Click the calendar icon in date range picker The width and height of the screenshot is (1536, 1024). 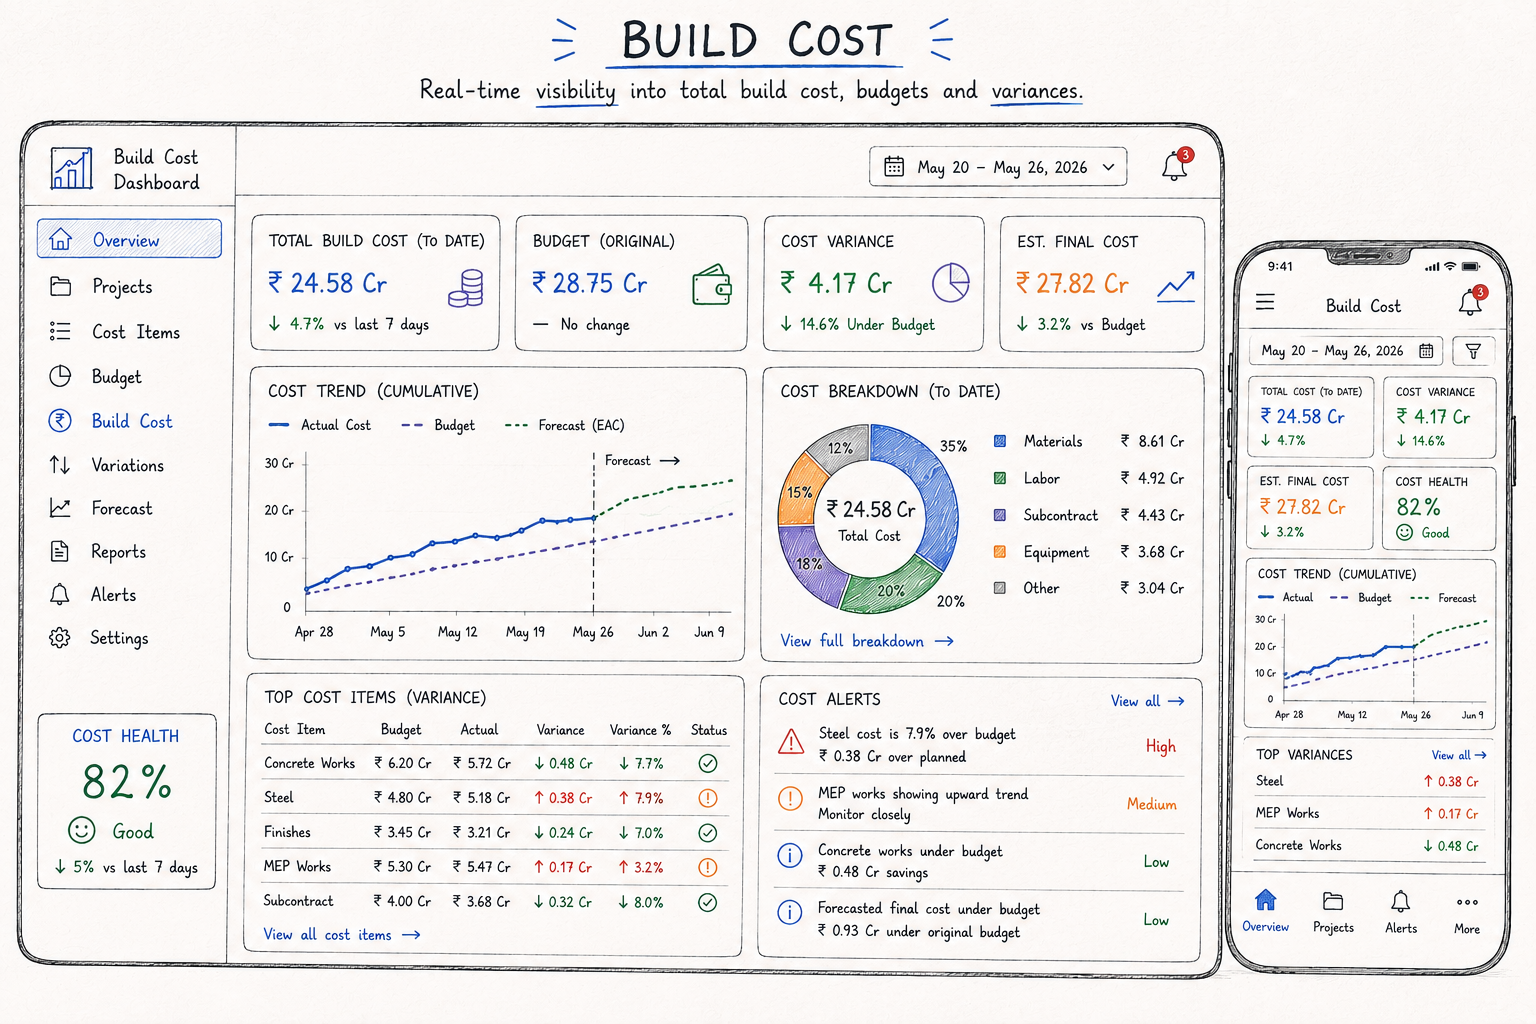coord(894,167)
